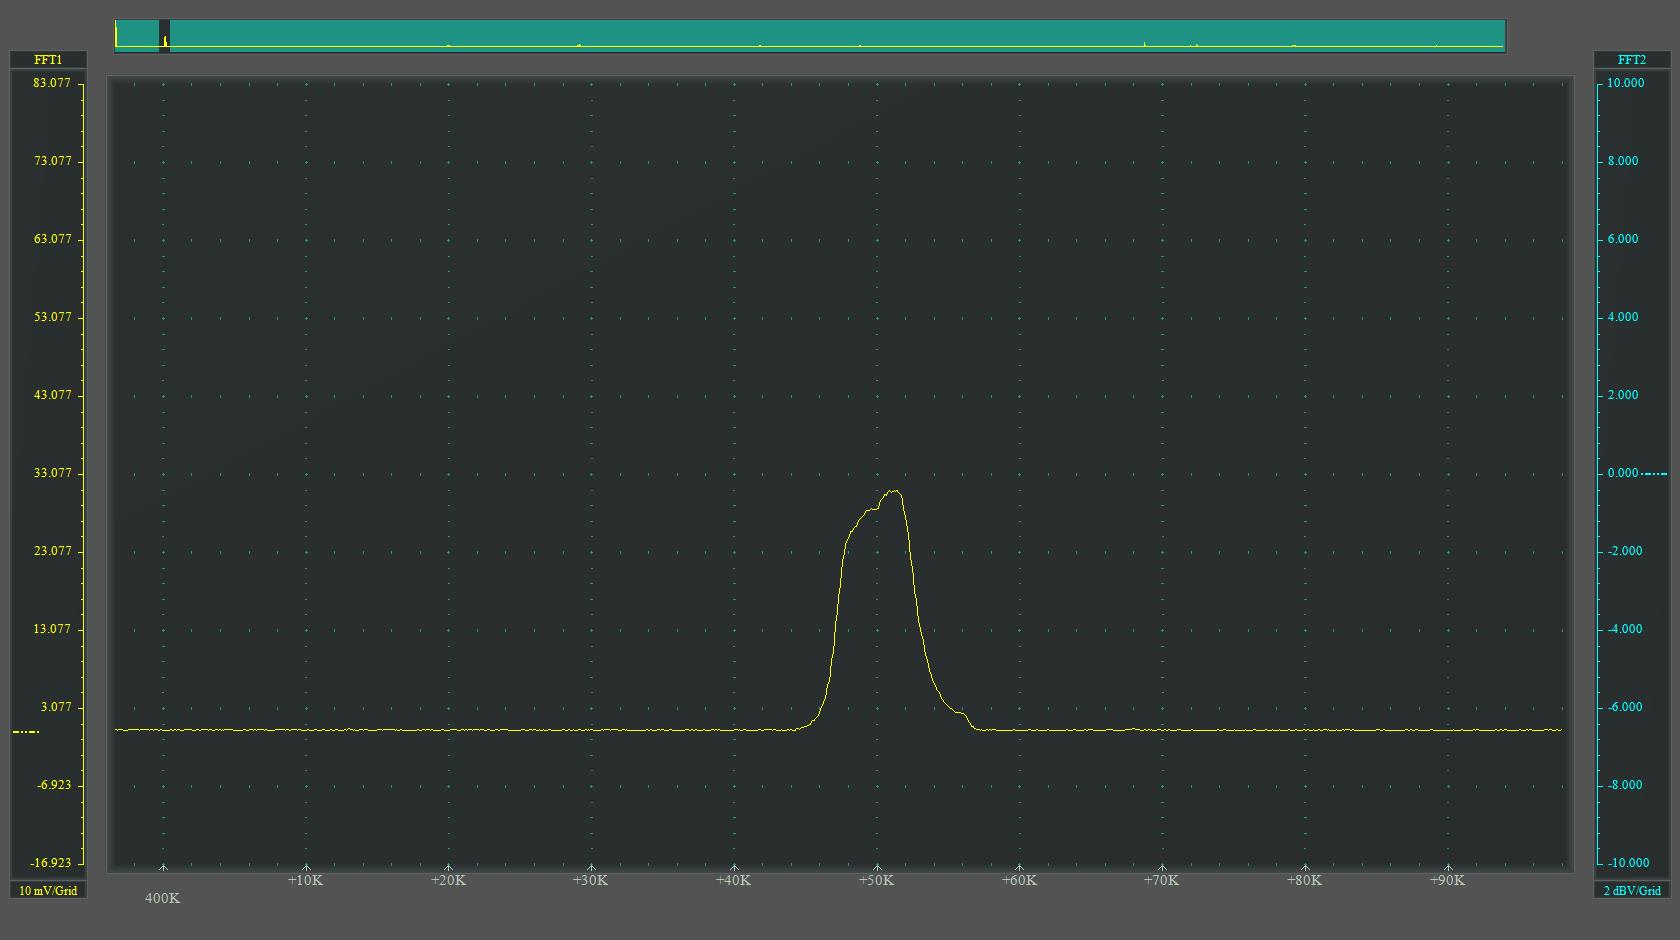Screen dimensions: 1680x940
Task: Open the 10 mV/Grid scale setting
Action: [x=48, y=890]
